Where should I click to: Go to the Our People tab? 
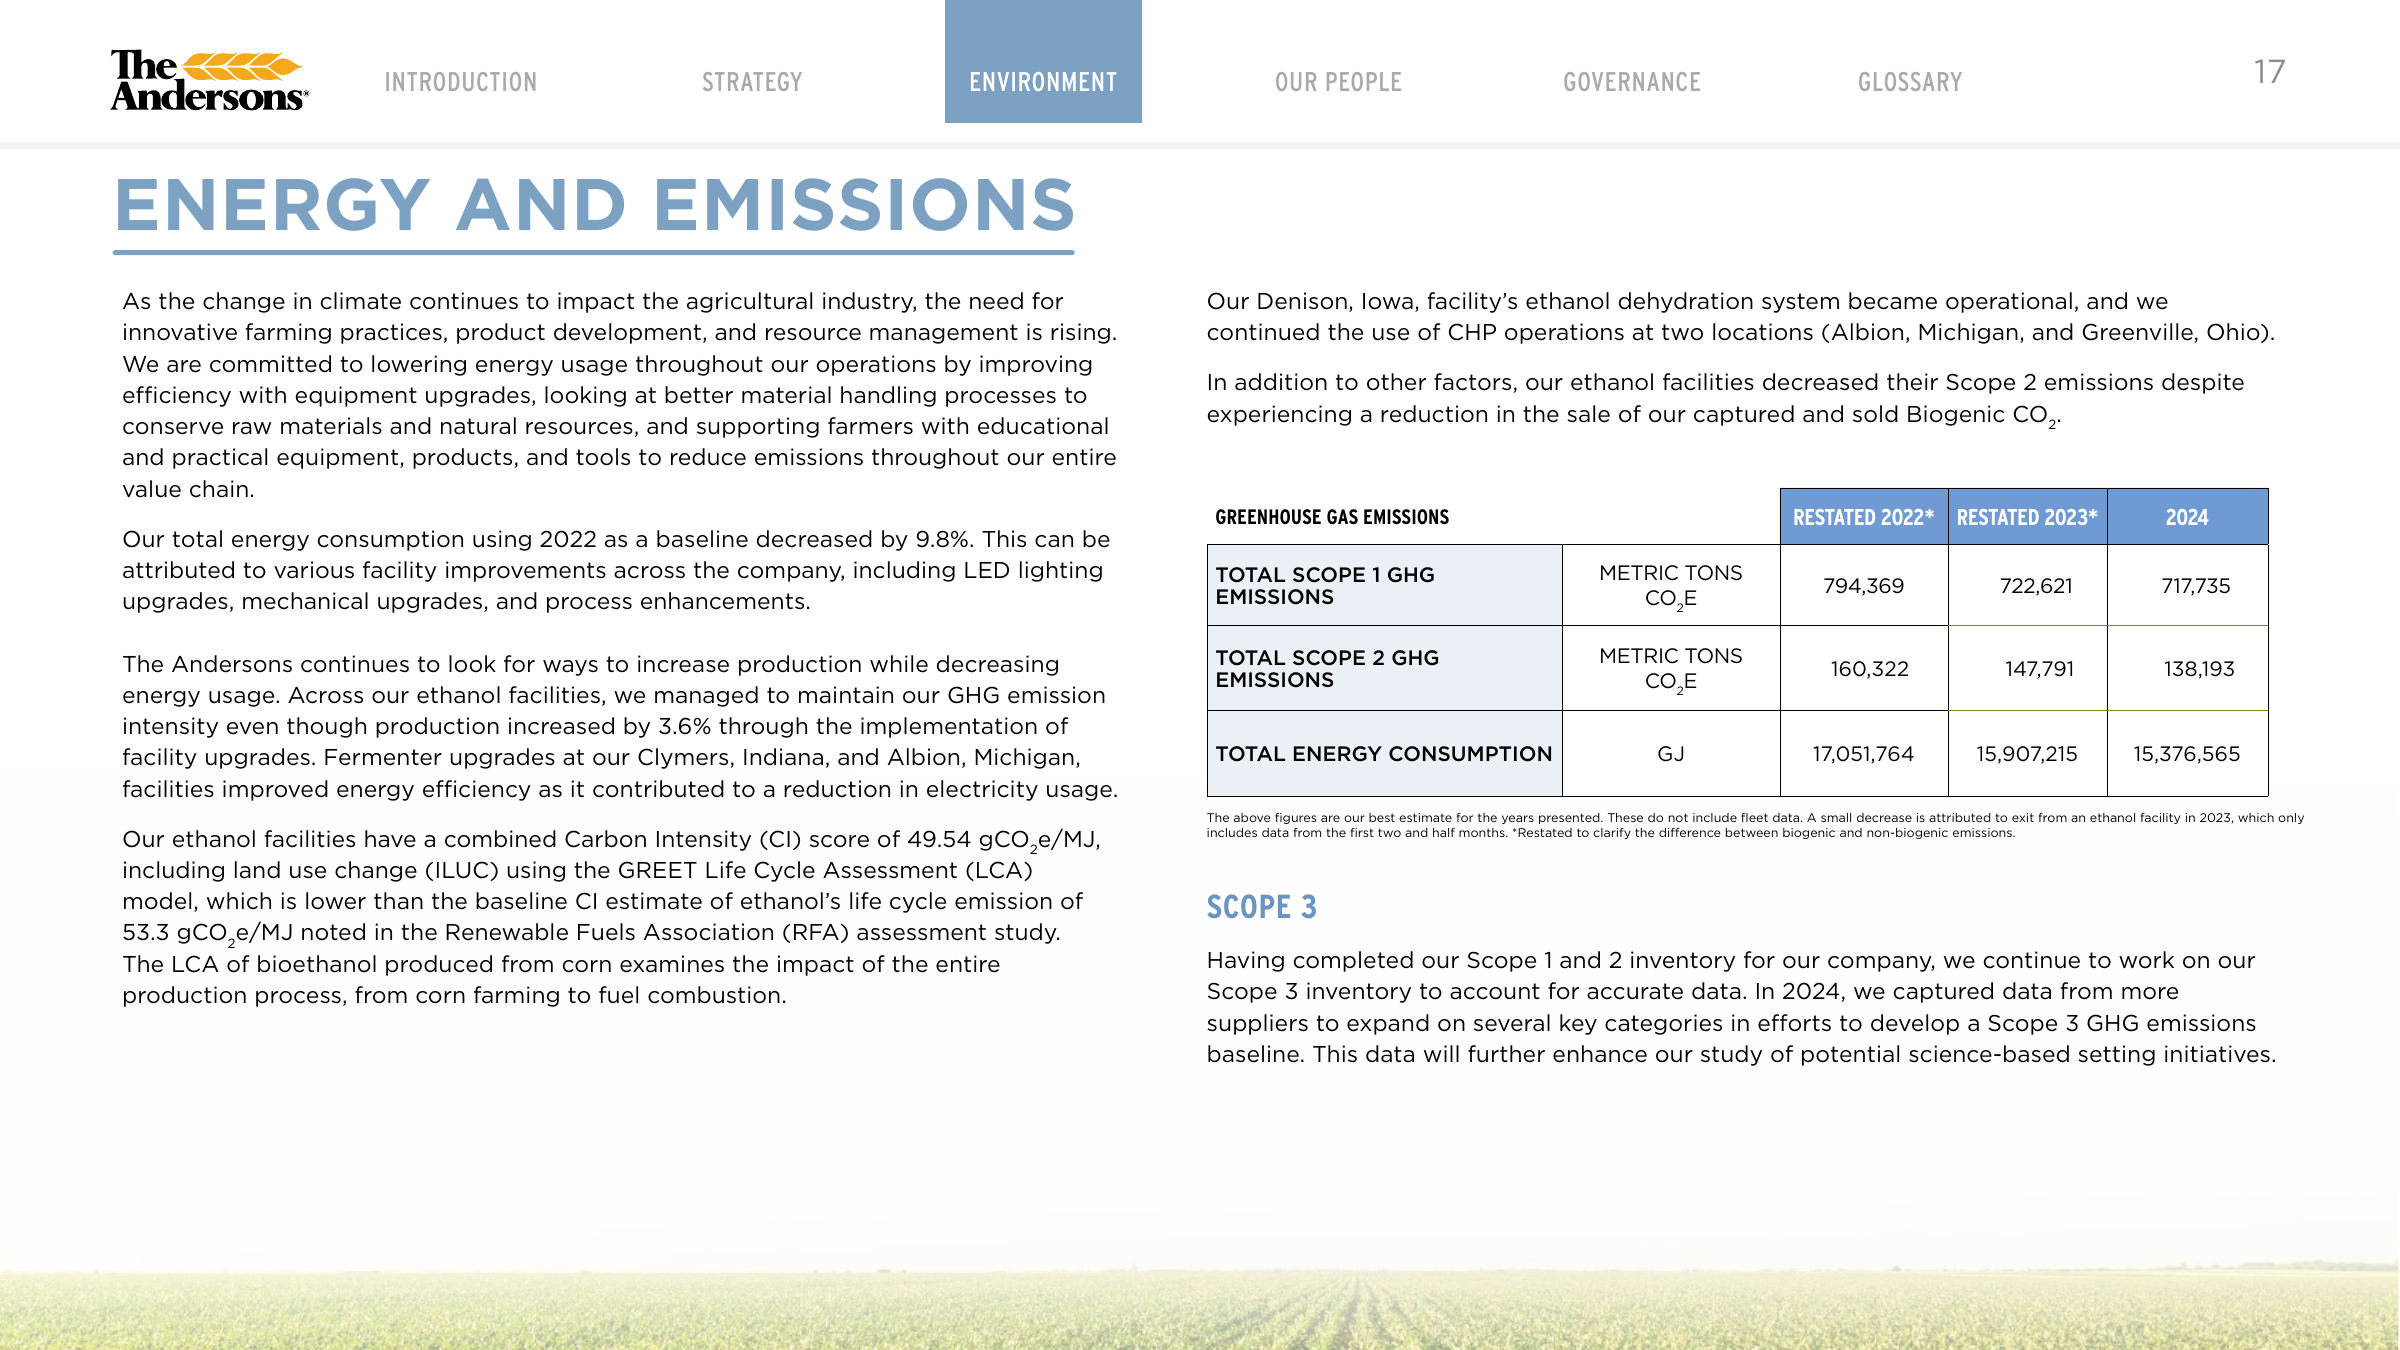1338,82
